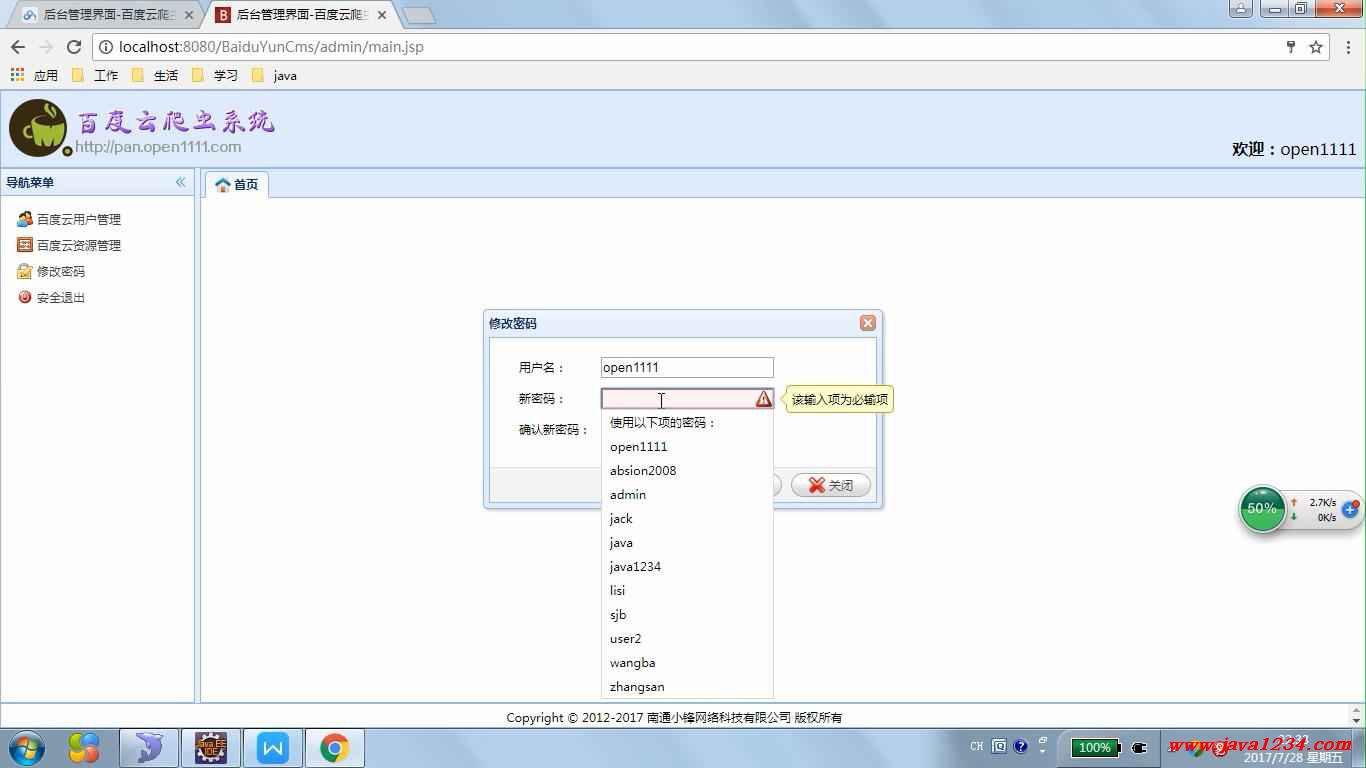Image resolution: width=1366 pixels, height=768 pixels.
Task: Switch to the 首页 tab
Action: click(x=237, y=184)
